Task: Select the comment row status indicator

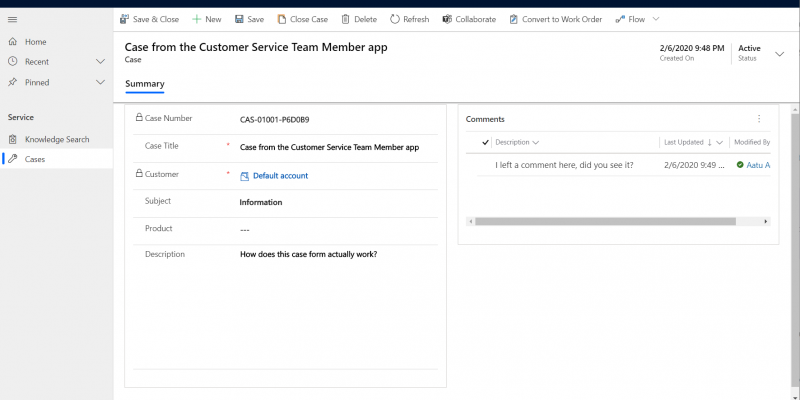Action: (740, 165)
